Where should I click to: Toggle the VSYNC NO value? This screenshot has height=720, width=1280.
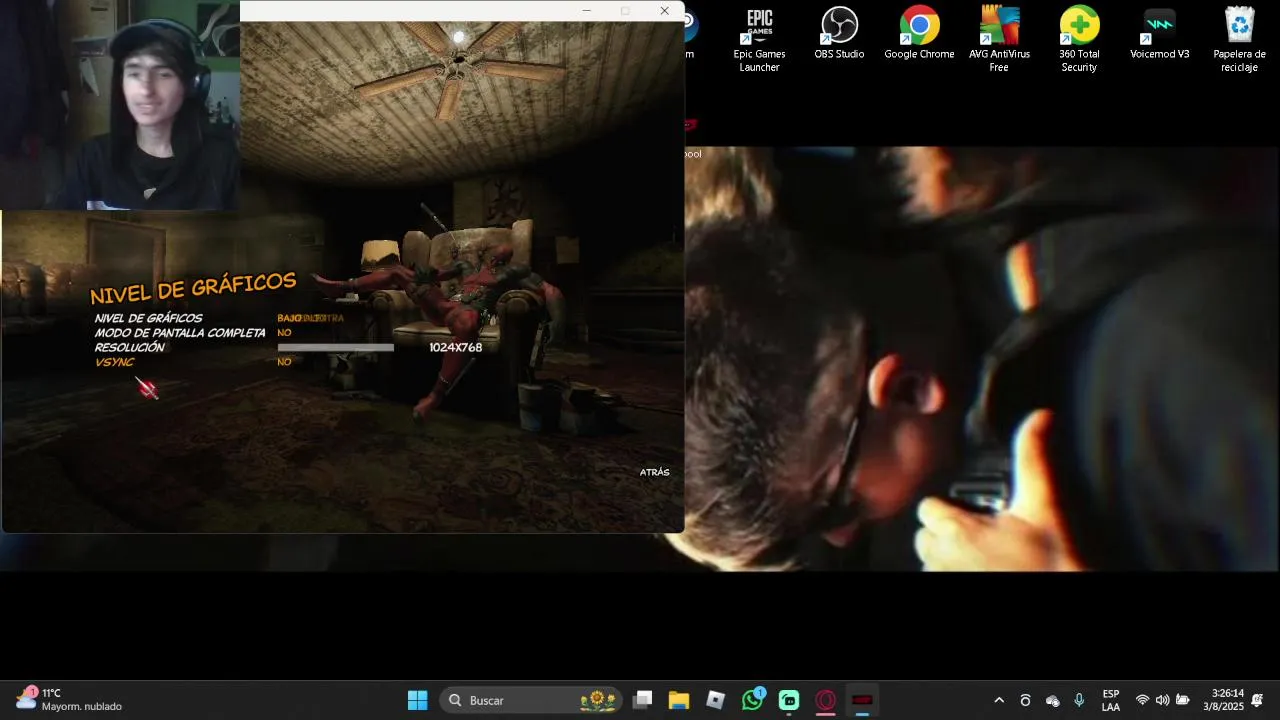point(284,362)
